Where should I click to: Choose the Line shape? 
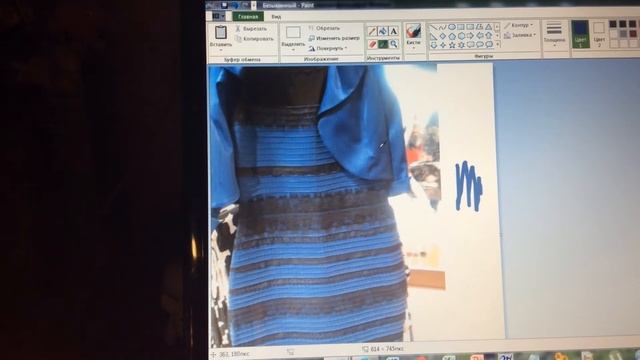433,27
